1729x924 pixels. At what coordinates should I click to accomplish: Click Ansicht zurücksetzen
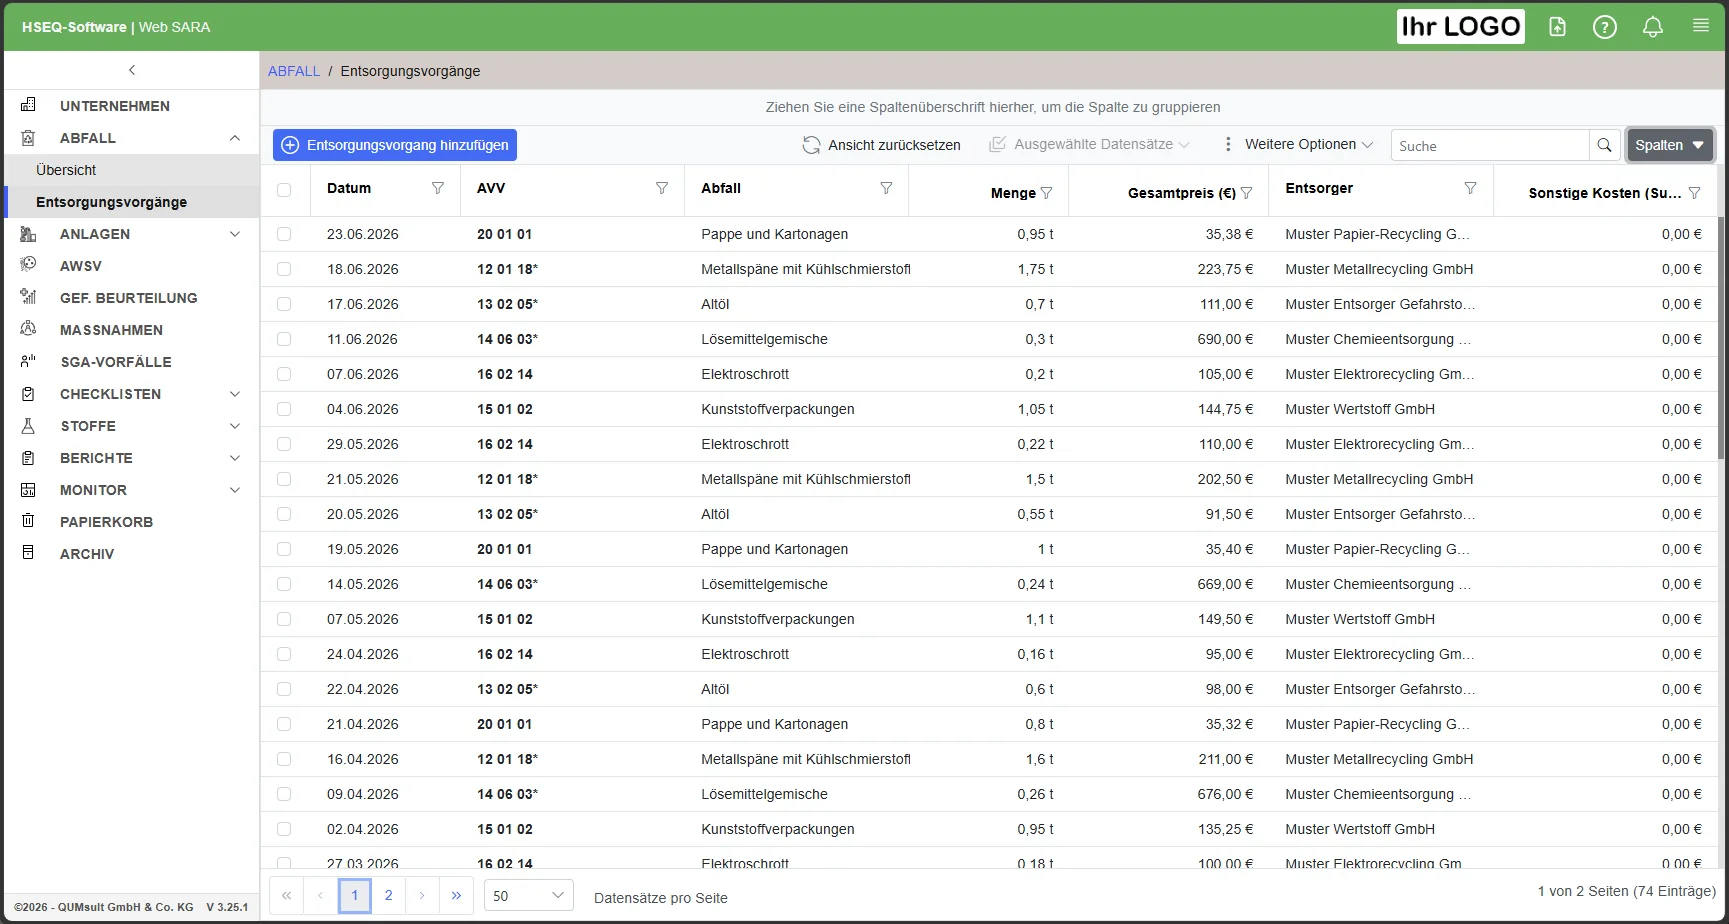point(881,145)
